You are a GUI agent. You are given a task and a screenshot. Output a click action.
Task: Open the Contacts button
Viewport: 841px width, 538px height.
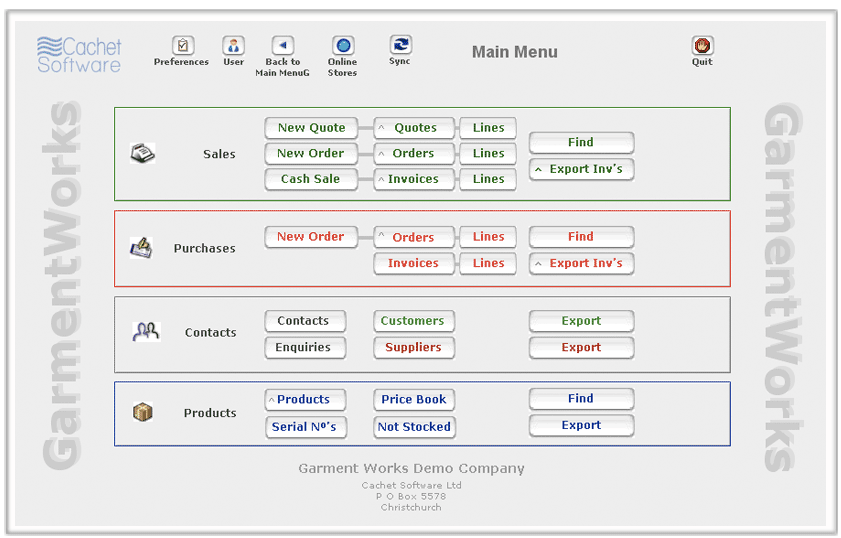pos(305,321)
